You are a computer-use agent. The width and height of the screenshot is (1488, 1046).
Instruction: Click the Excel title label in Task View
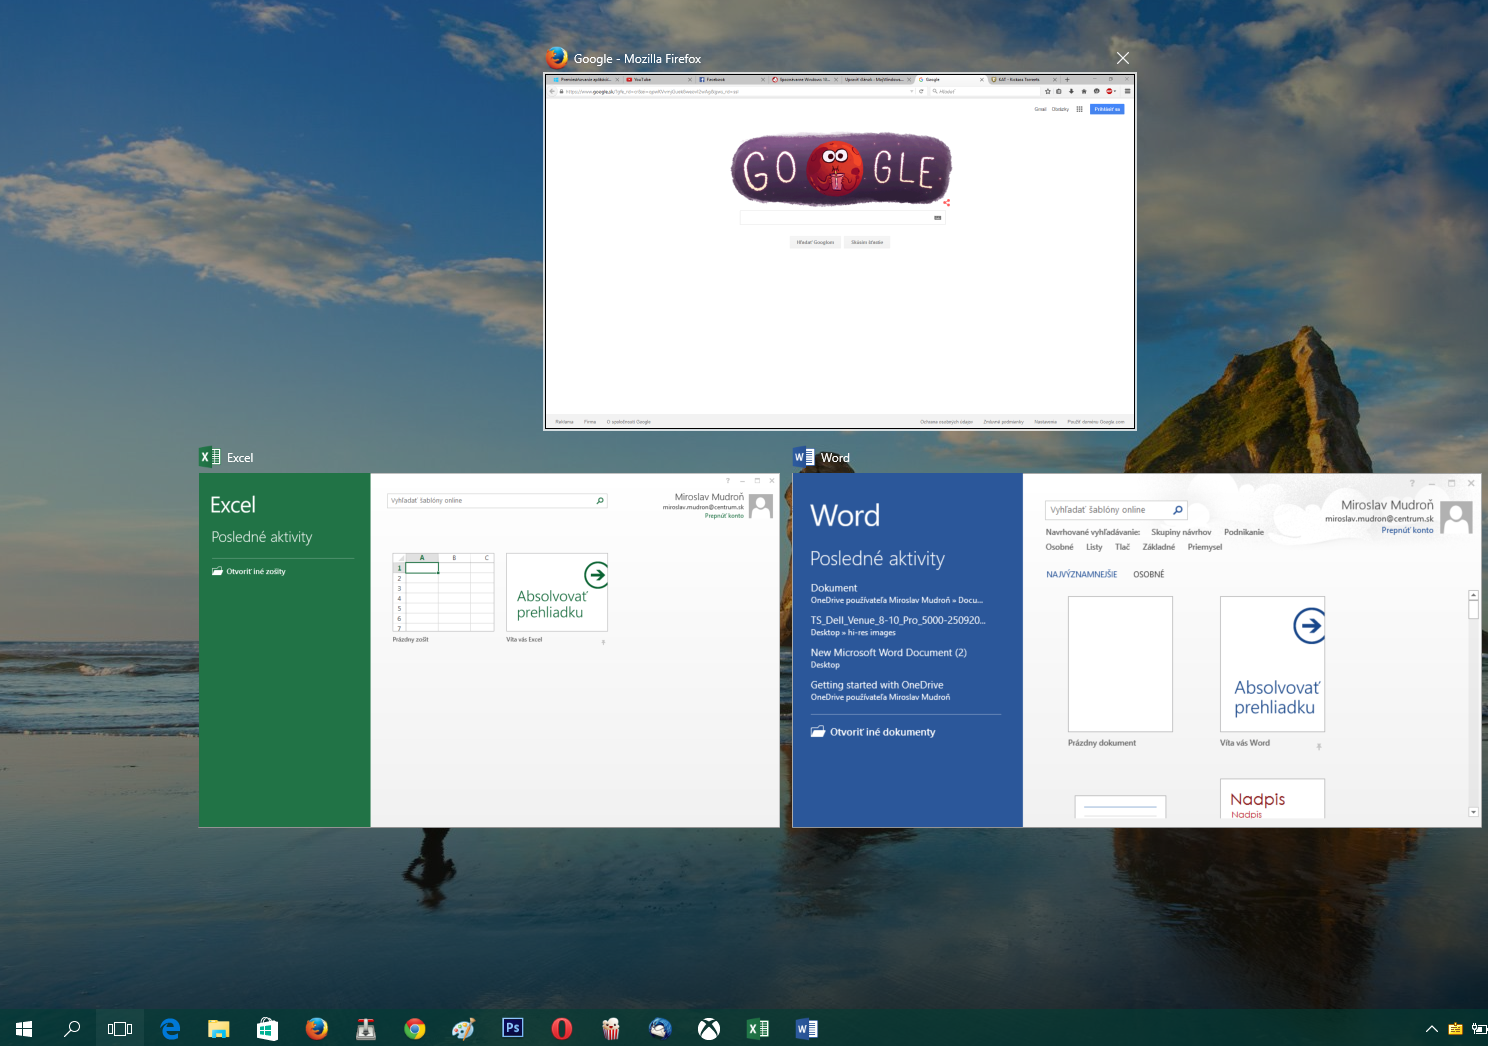coord(240,457)
